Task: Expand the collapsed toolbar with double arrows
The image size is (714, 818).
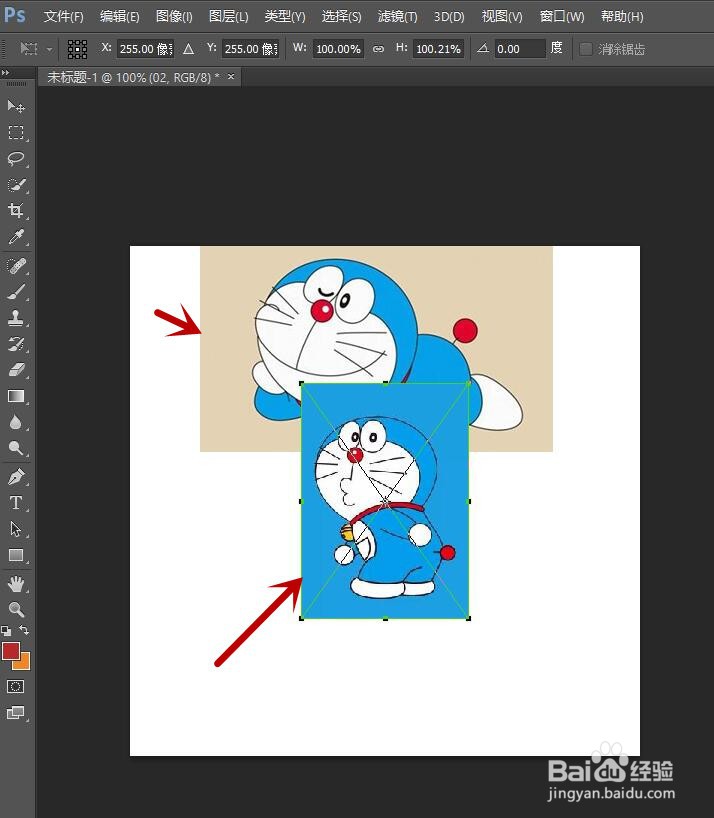Action: coord(5,73)
